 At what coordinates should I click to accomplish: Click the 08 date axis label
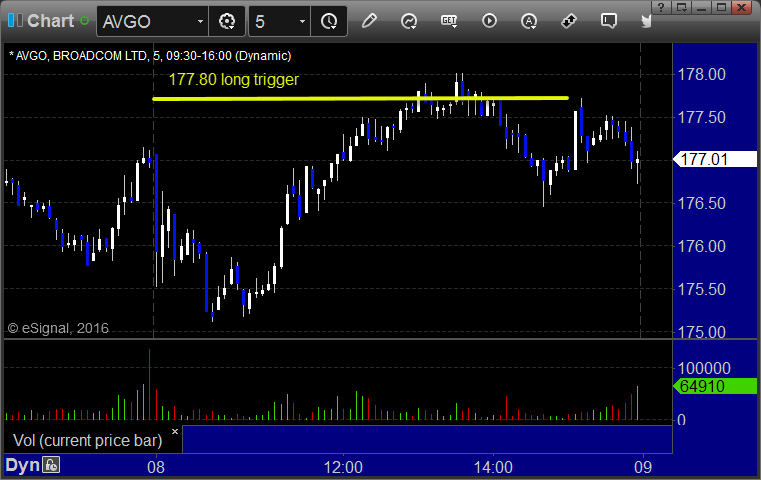[x=156, y=467]
